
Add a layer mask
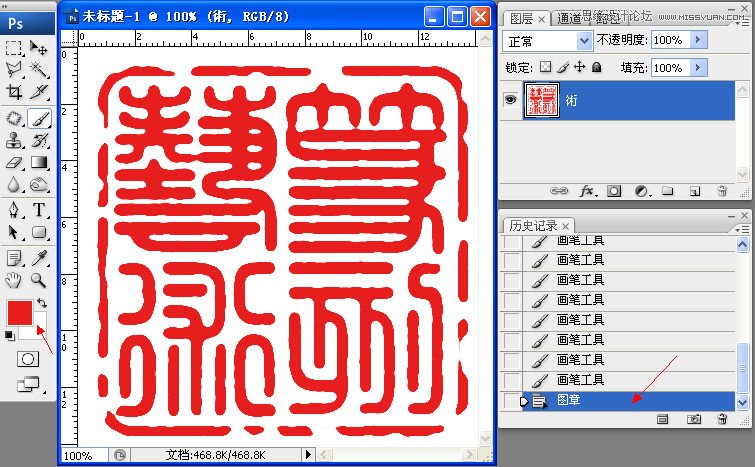[614, 192]
